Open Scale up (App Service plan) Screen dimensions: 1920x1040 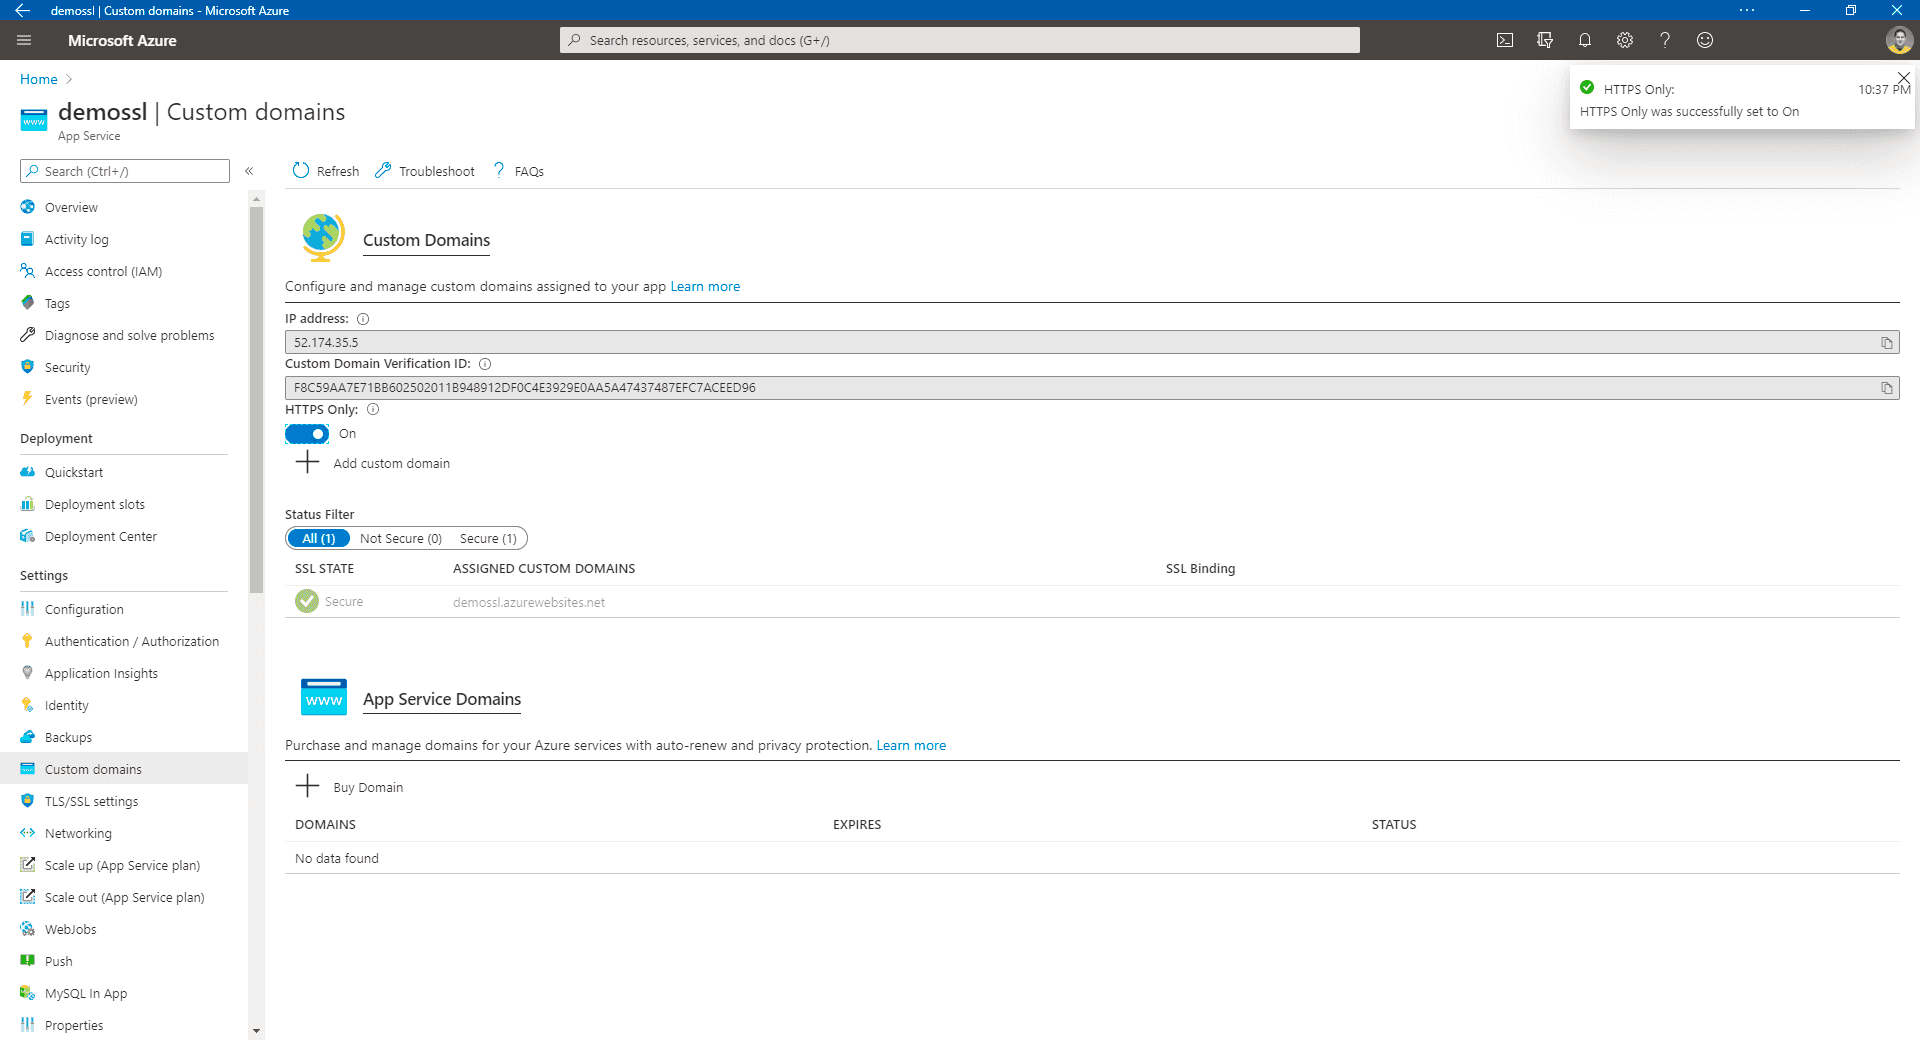click(124, 865)
